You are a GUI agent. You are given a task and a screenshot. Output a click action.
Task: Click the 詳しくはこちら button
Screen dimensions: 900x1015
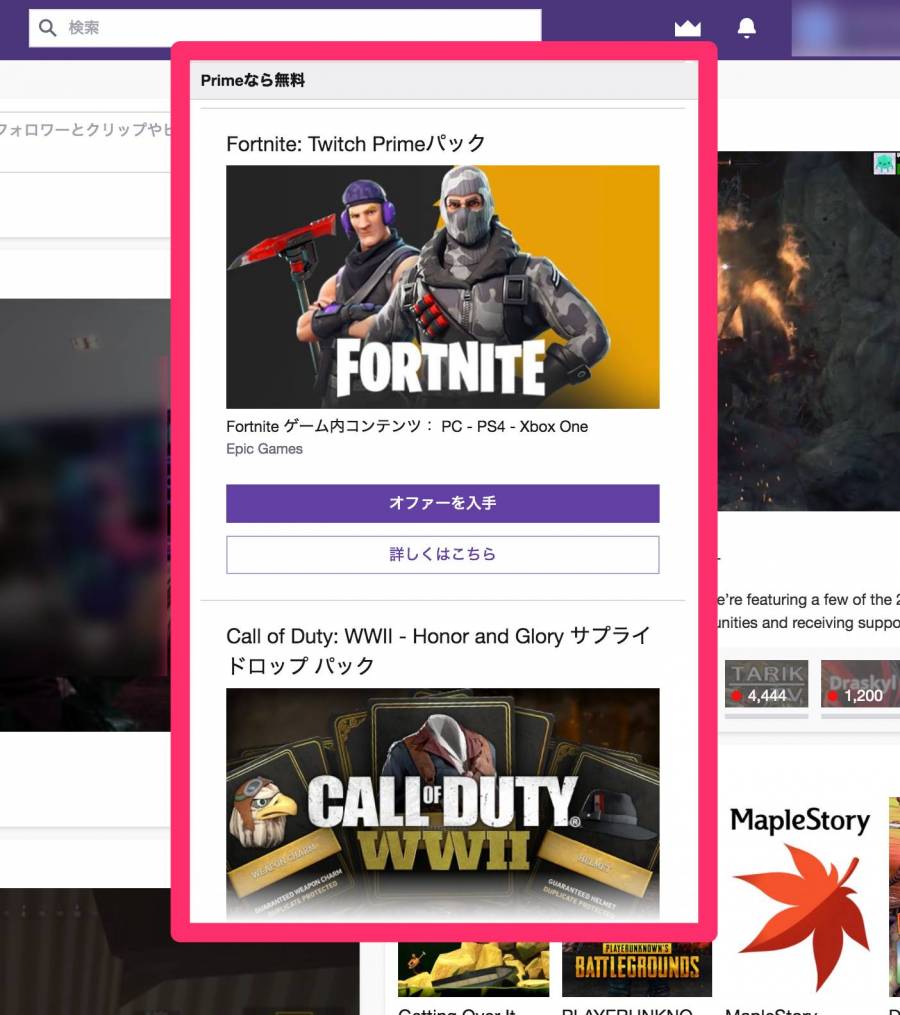coord(443,554)
